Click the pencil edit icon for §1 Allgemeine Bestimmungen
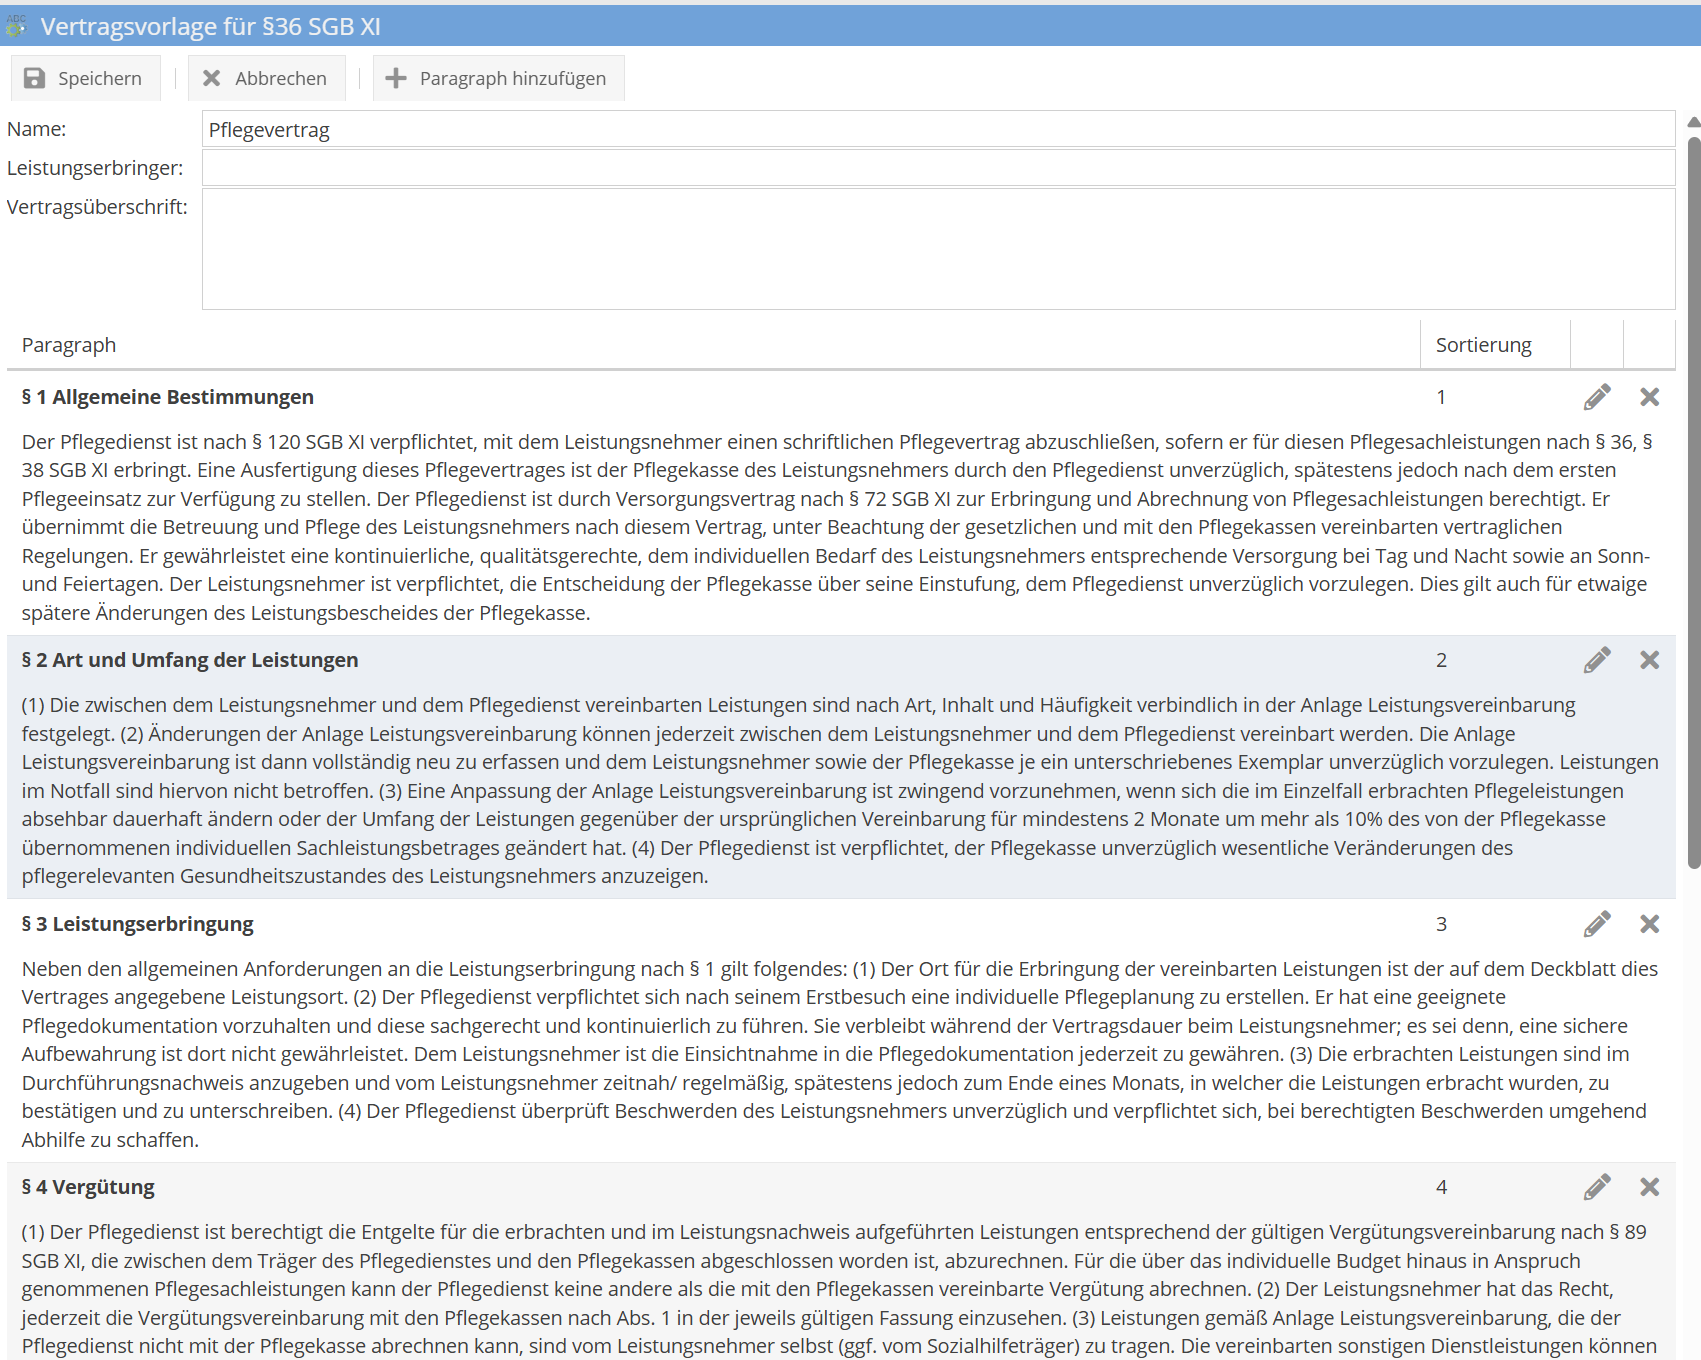This screenshot has width=1701, height=1360. (x=1597, y=397)
